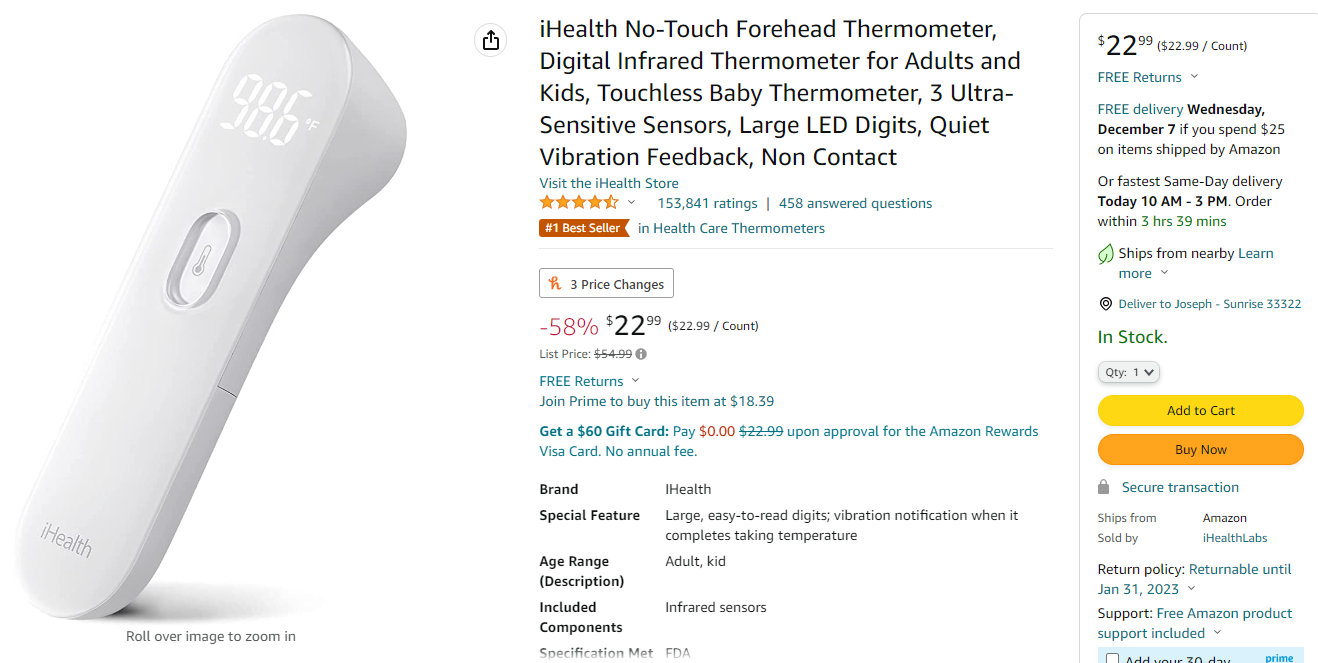Expand FREE Returns under the list price
This screenshot has width=1318, height=663.
pos(635,381)
